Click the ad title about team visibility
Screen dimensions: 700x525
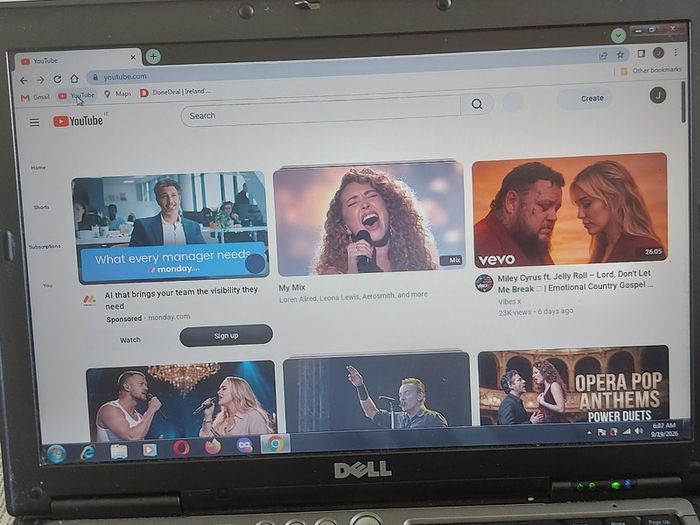(x=181, y=298)
